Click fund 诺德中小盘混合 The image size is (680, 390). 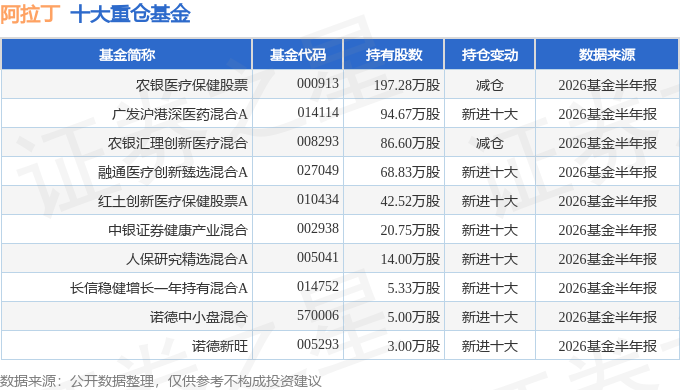(199, 317)
